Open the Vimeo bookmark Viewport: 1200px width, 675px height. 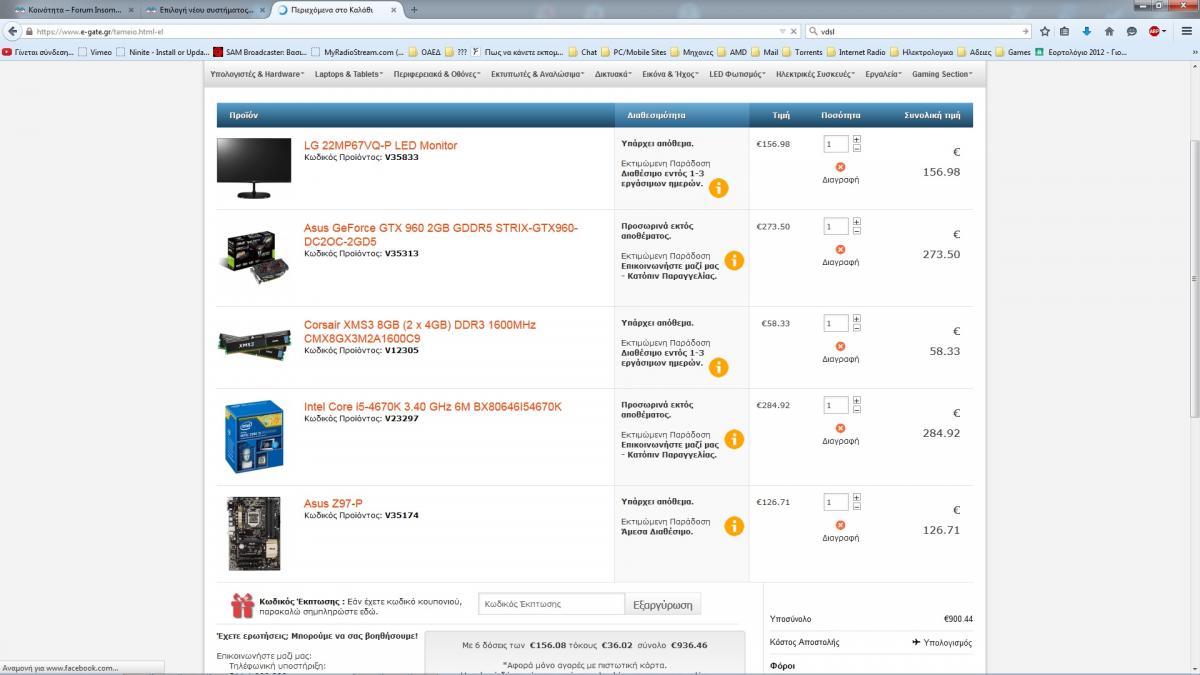tap(94, 52)
